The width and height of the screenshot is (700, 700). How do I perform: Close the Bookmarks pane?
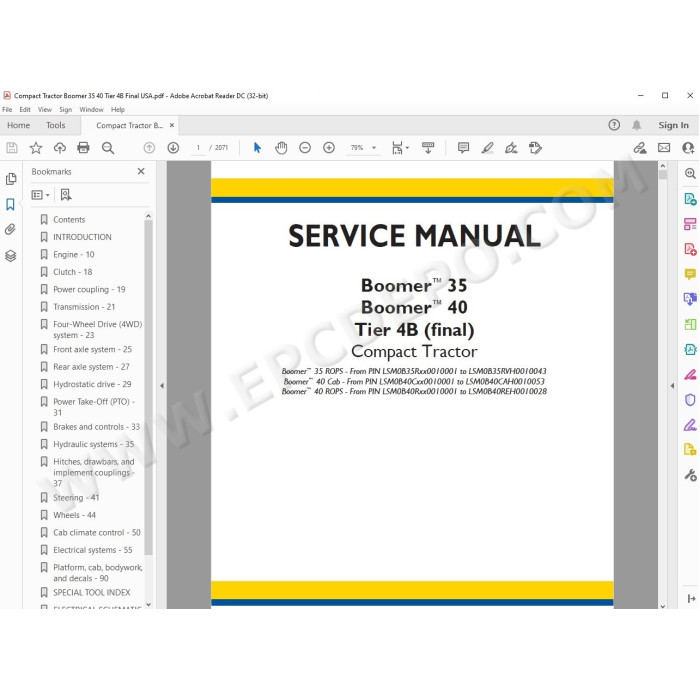coord(141,171)
